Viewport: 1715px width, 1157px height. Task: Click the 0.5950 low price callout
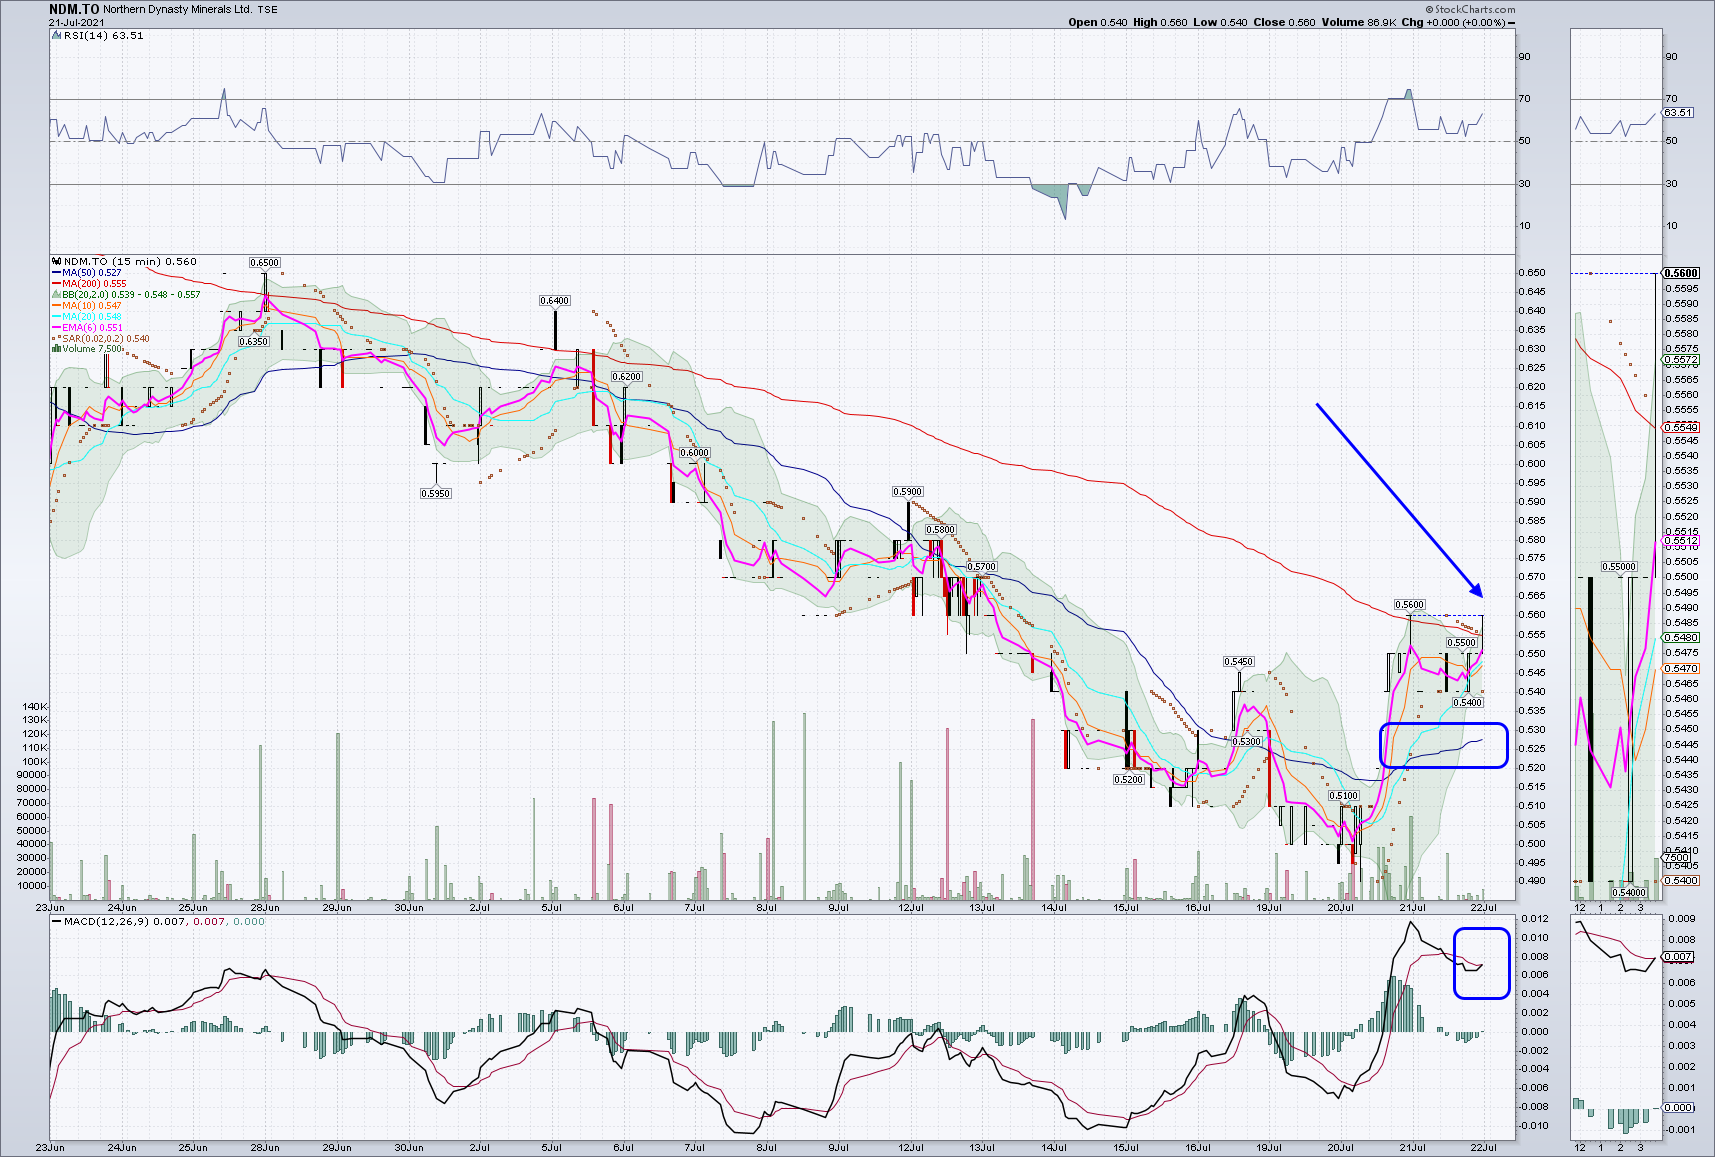point(435,493)
